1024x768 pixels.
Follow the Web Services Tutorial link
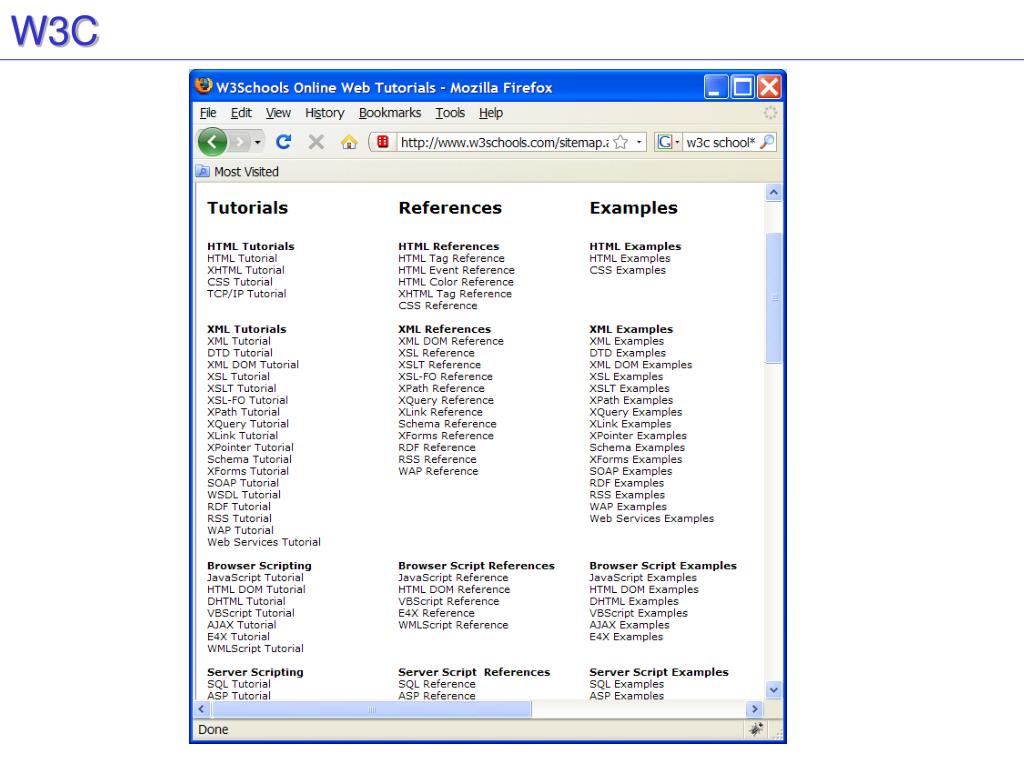point(264,541)
